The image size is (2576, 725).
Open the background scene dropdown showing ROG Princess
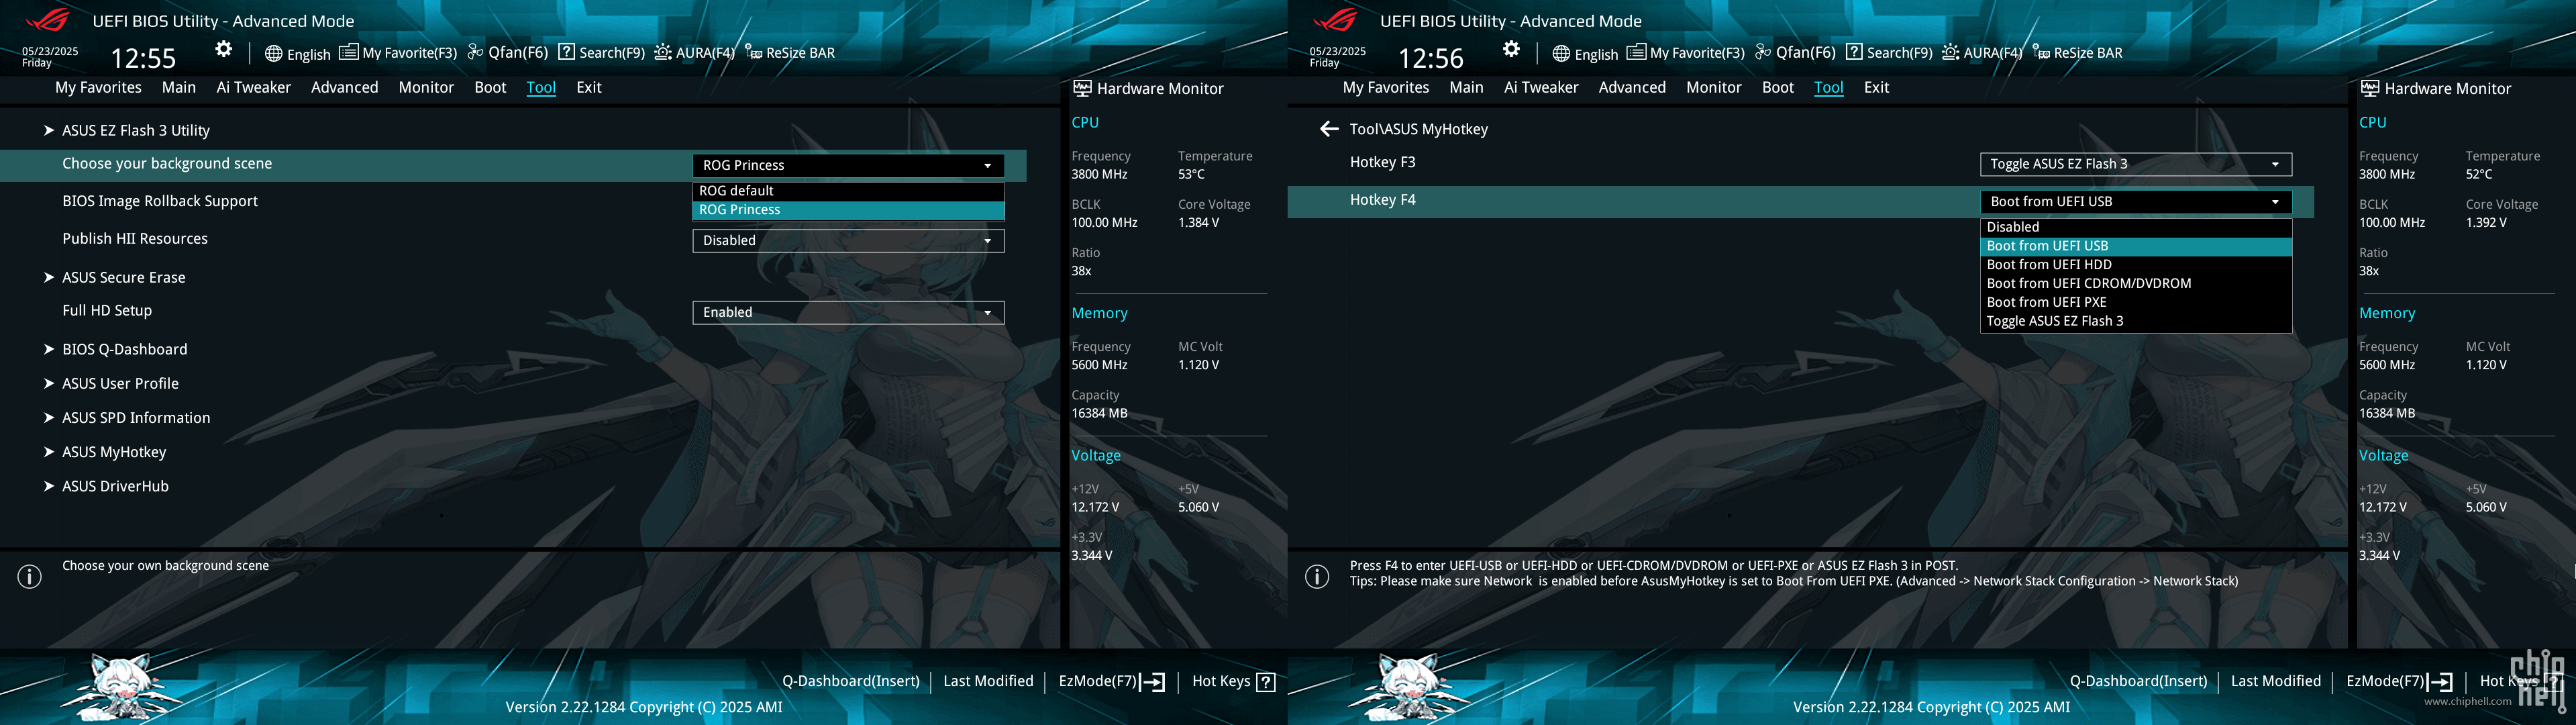[x=848, y=165]
